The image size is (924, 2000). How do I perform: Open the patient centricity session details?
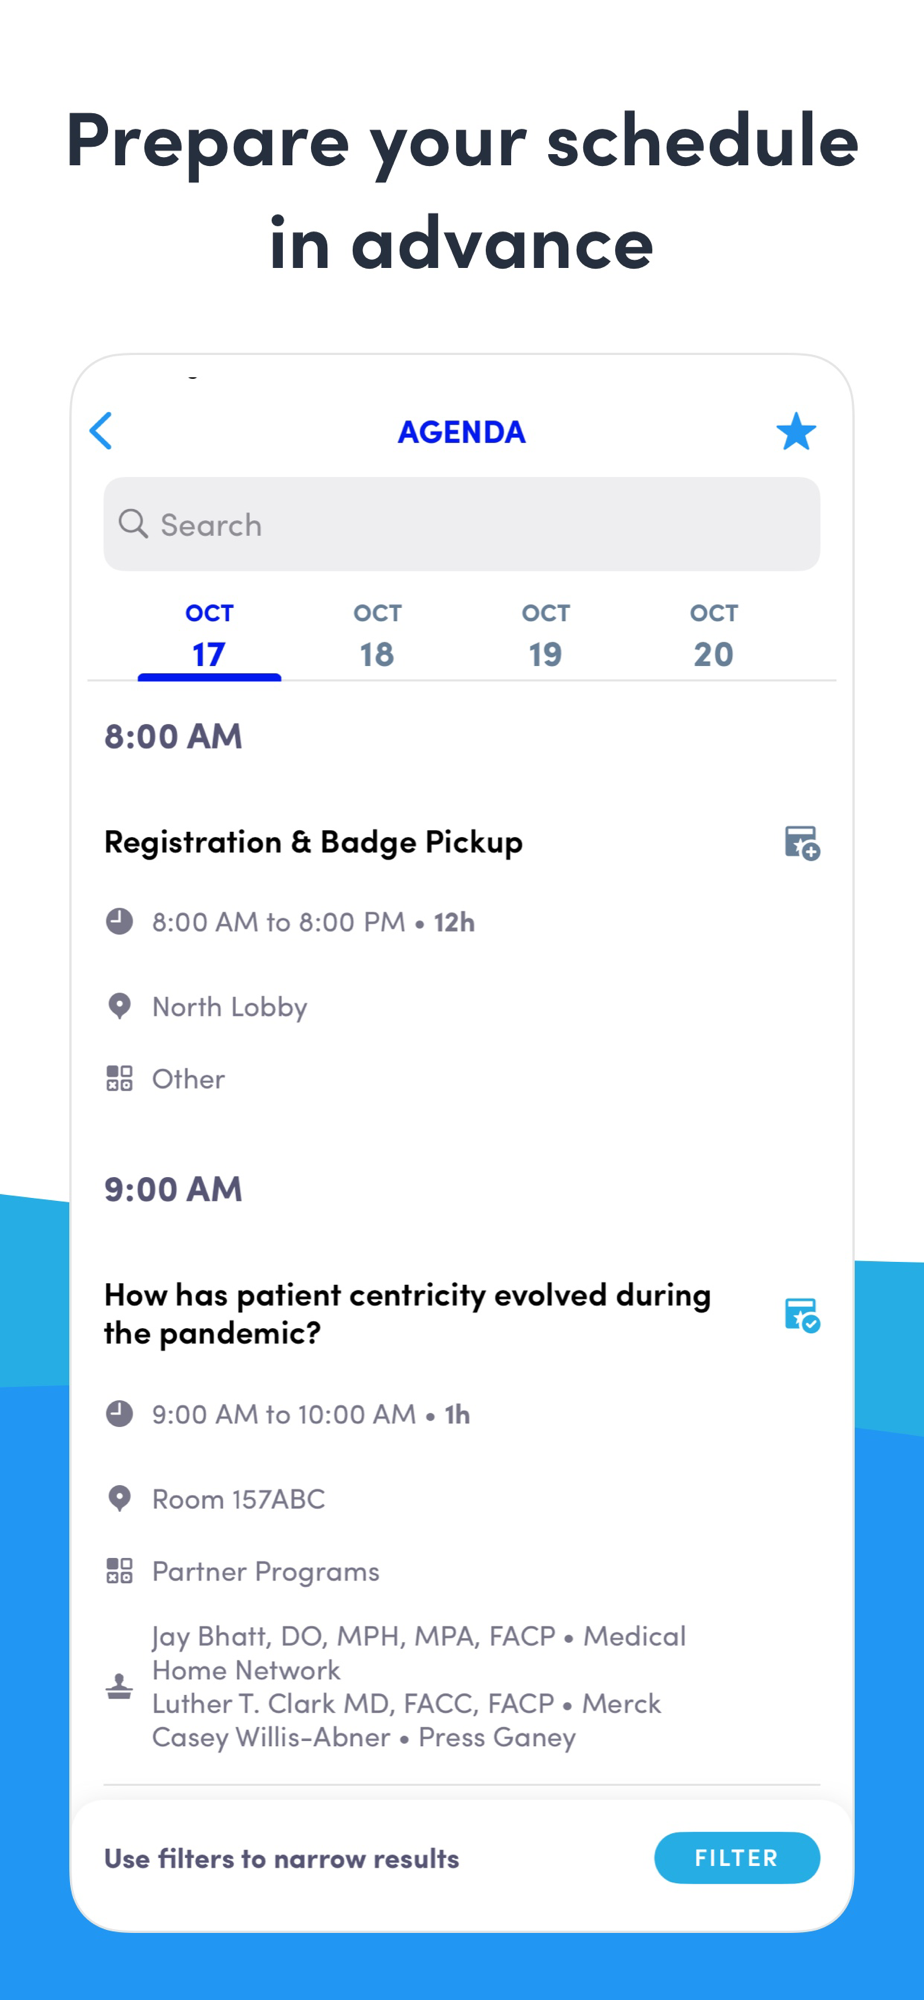[x=408, y=1314]
